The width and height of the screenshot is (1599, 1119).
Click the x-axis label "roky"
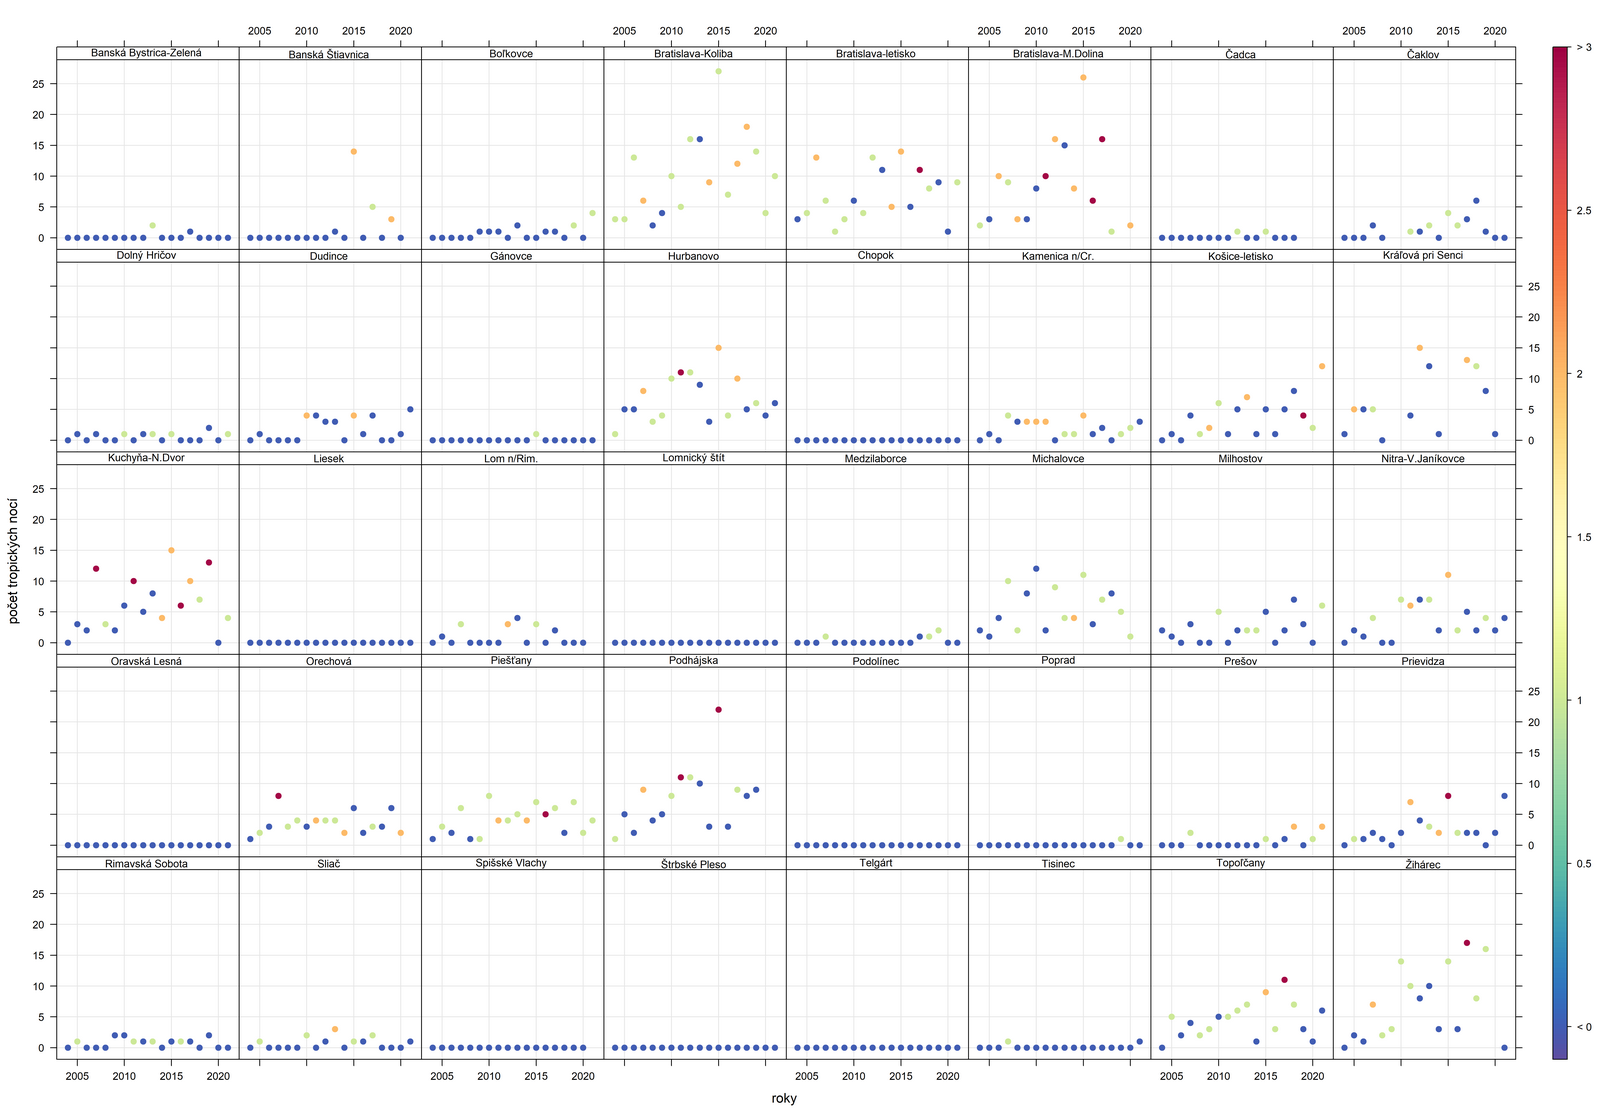coord(785,1098)
